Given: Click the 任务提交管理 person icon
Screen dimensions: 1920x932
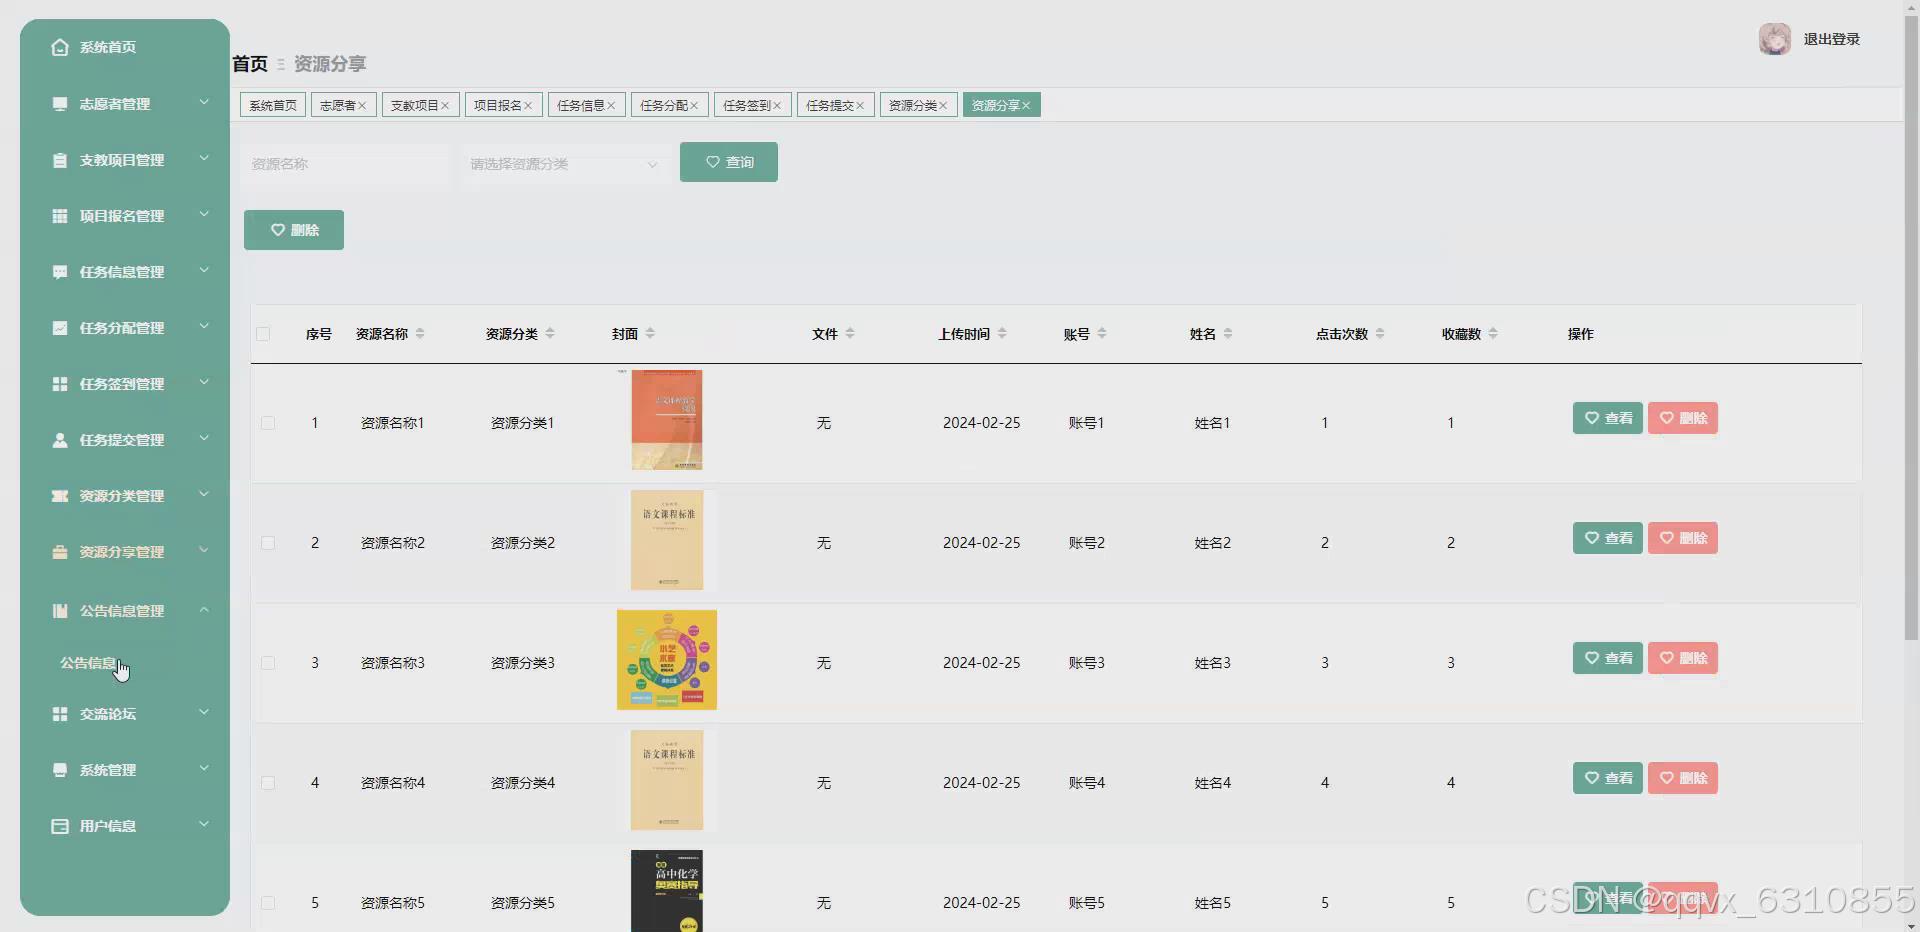Looking at the screenshot, I should (60, 440).
